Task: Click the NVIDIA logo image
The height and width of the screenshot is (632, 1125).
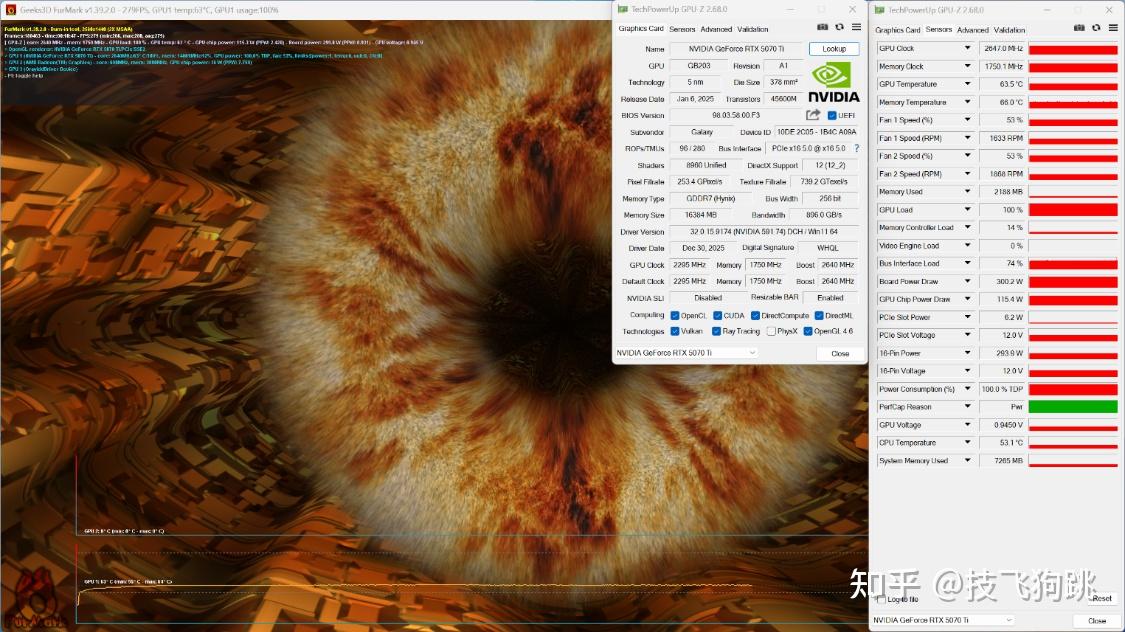Action: (834, 82)
